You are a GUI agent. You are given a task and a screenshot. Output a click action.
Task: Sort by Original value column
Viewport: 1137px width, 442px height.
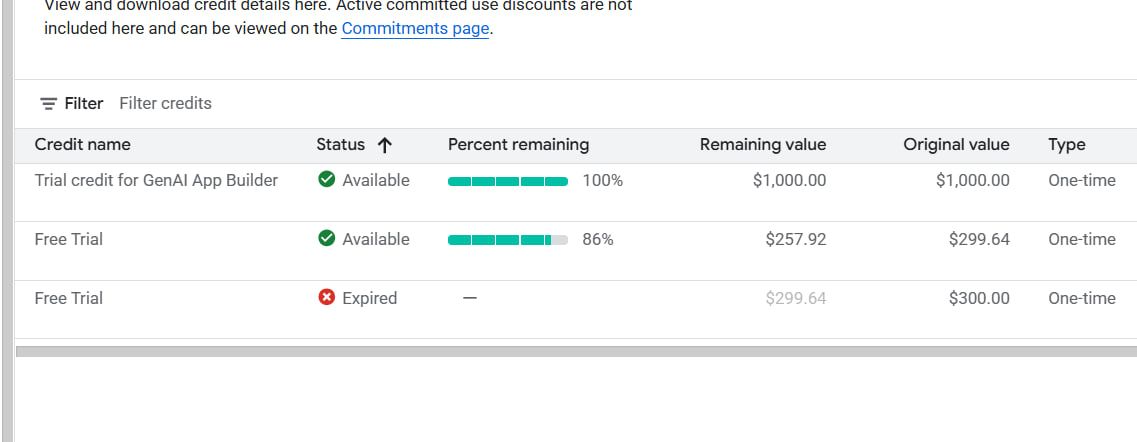pos(956,145)
